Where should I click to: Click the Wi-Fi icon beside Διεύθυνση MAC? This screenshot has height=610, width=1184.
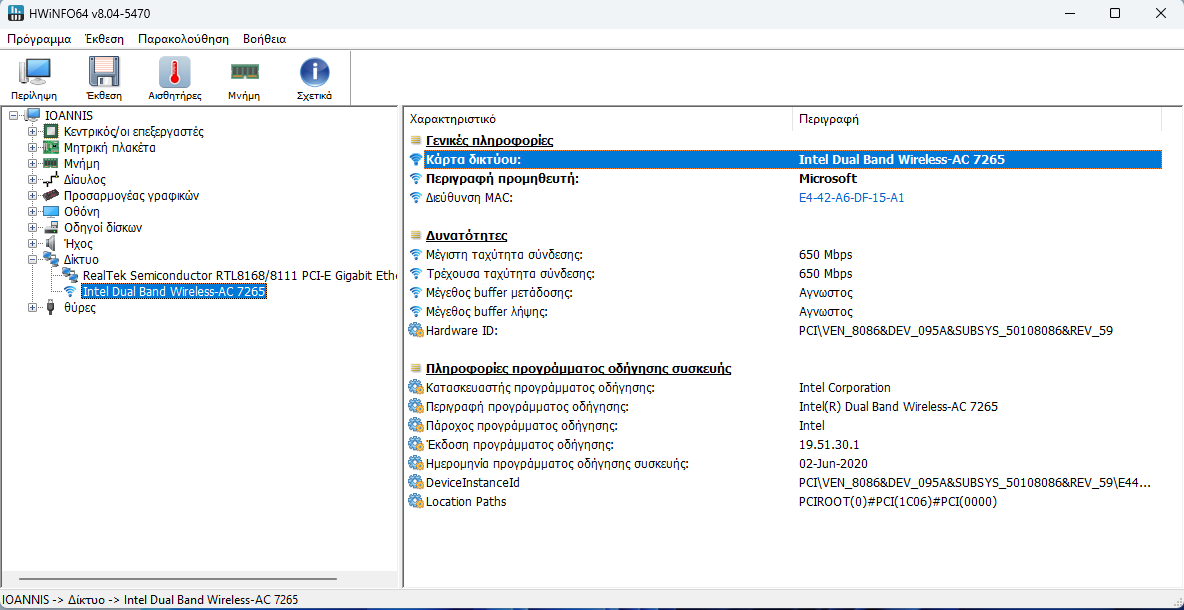(x=415, y=198)
